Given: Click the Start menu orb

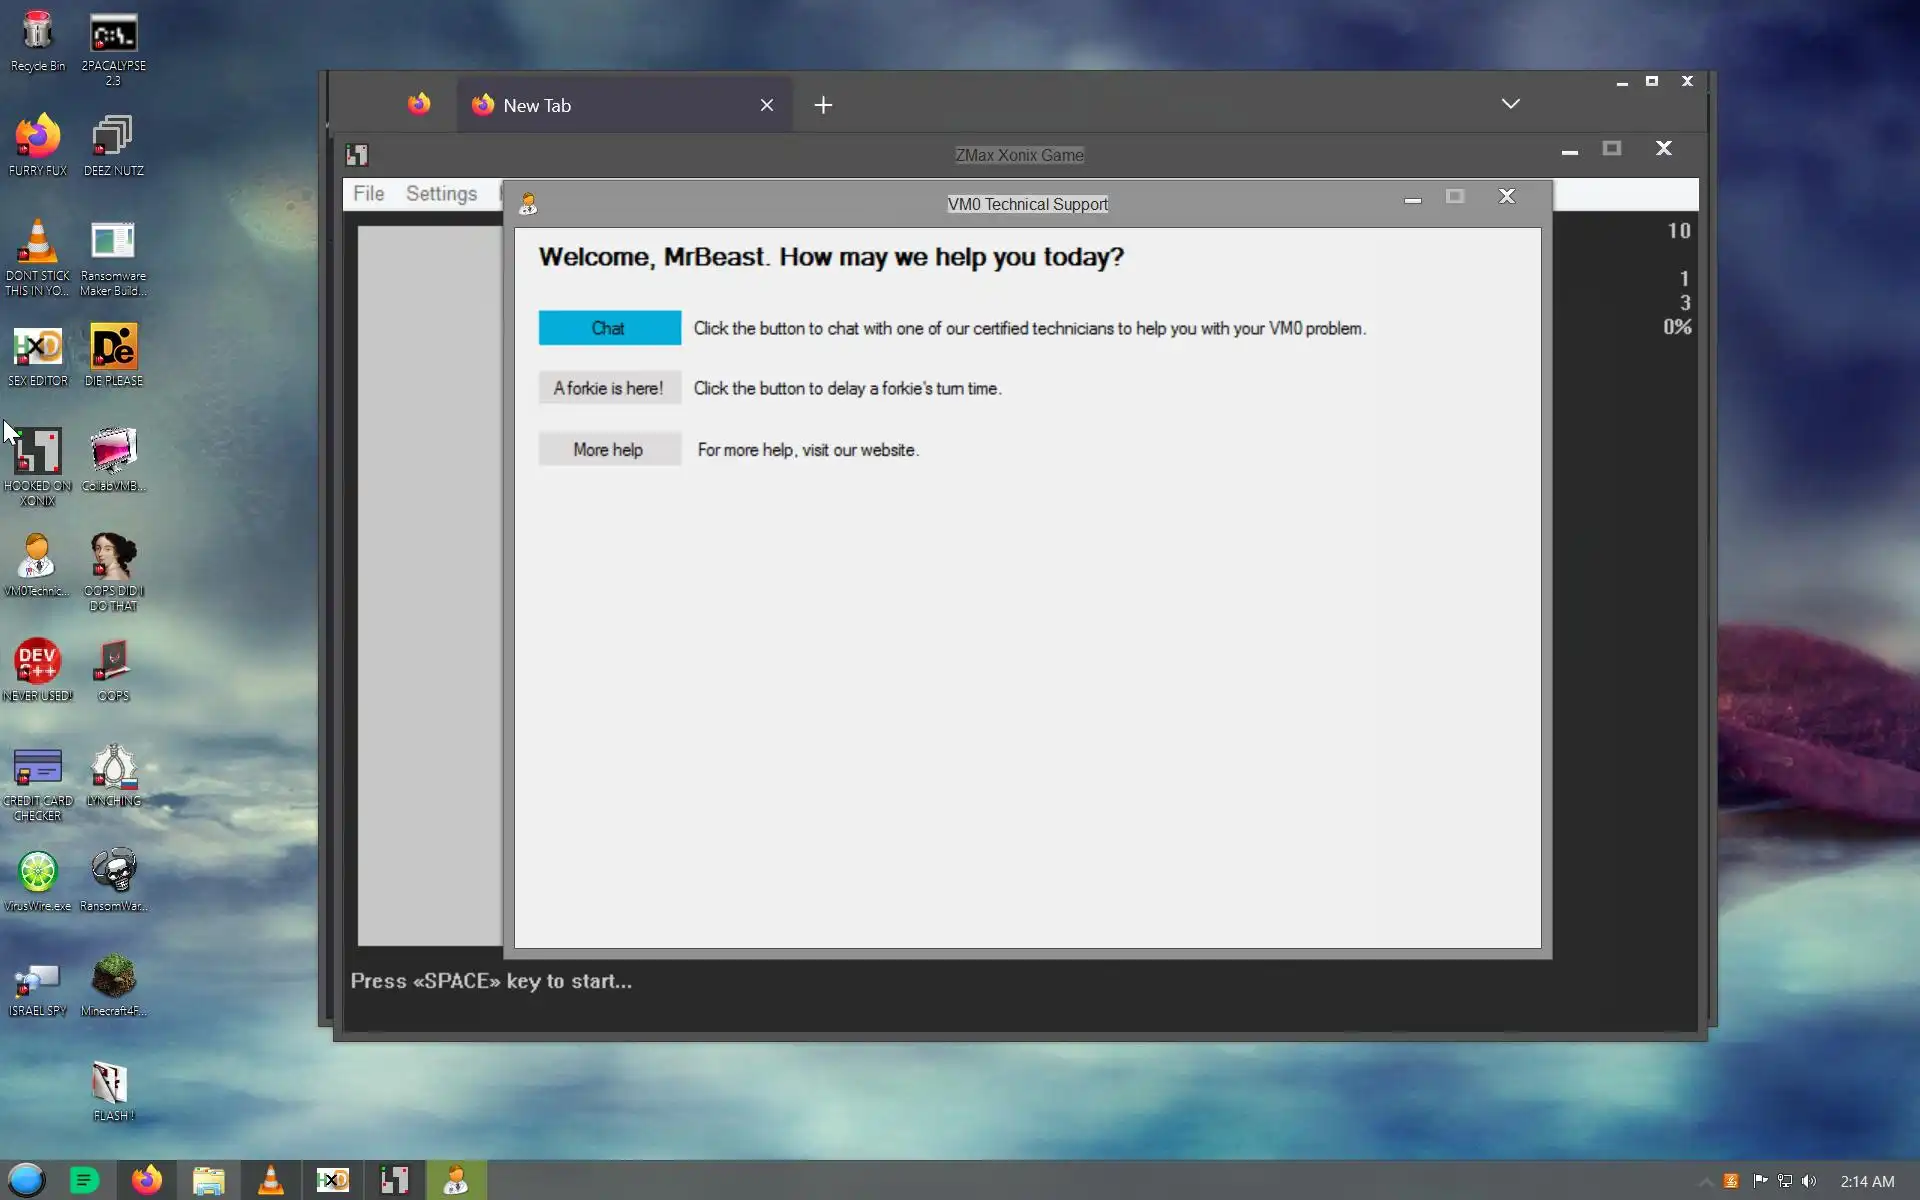Looking at the screenshot, I should 27,1180.
